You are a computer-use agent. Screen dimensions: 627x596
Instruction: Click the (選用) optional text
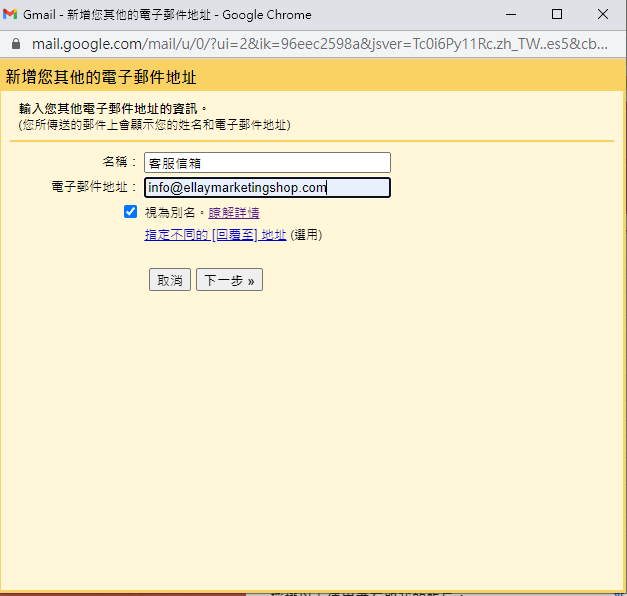point(306,235)
